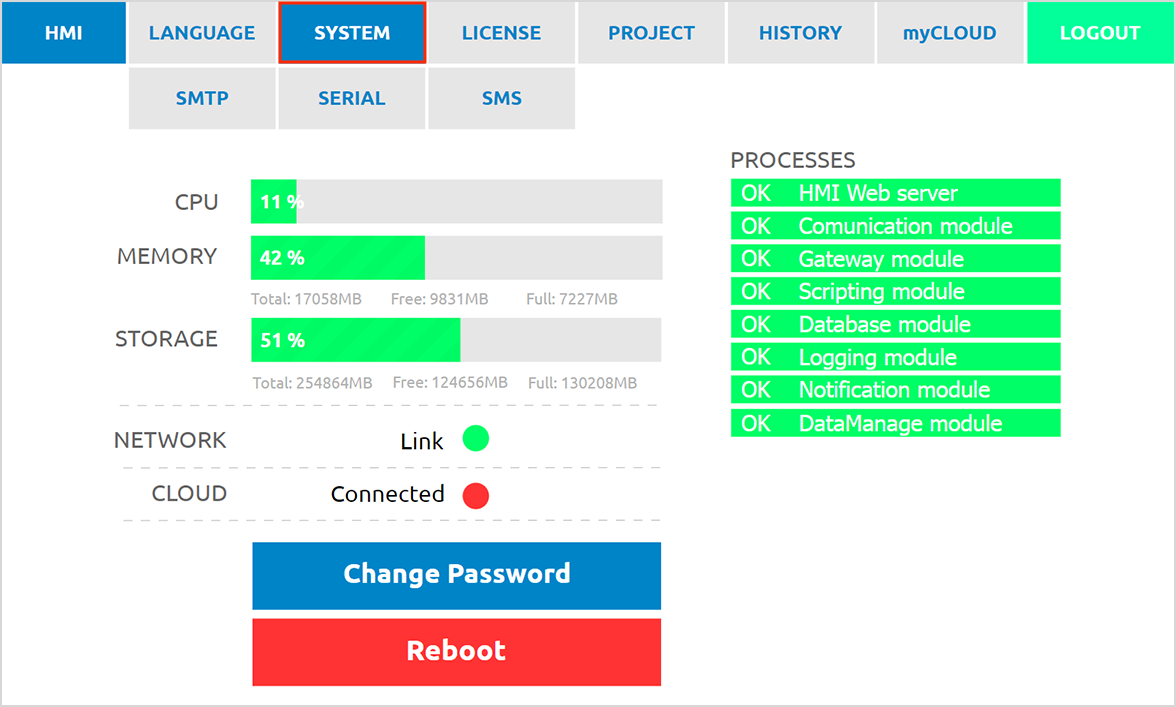The height and width of the screenshot is (707, 1176).
Task: Select the Comunication module process row
Action: (896, 226)
